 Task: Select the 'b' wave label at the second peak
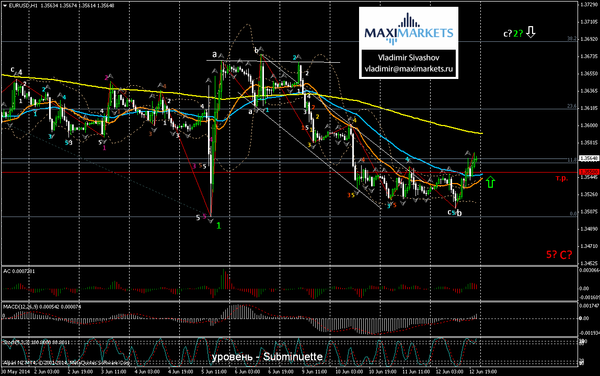click(256, 50)
